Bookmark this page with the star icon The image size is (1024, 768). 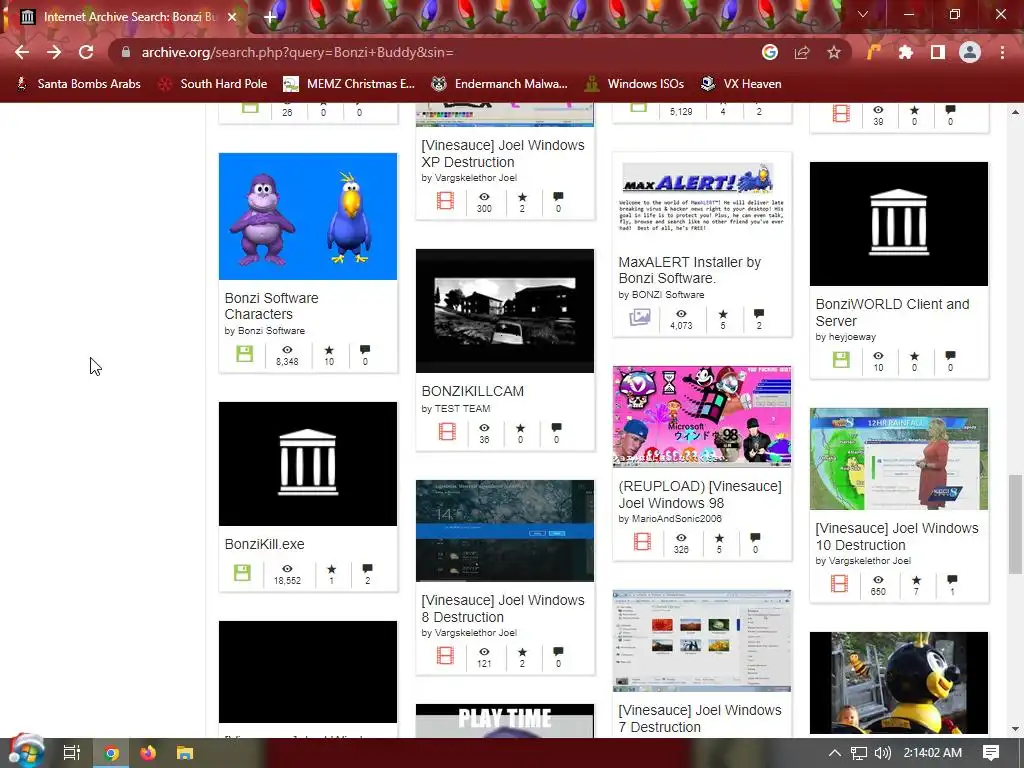pos(834,52)
